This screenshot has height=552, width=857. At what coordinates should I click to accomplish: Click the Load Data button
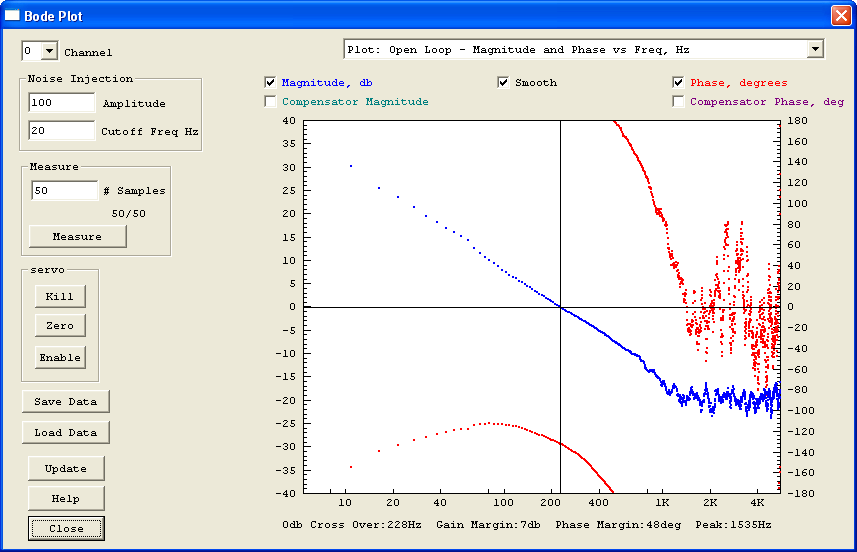66,432
